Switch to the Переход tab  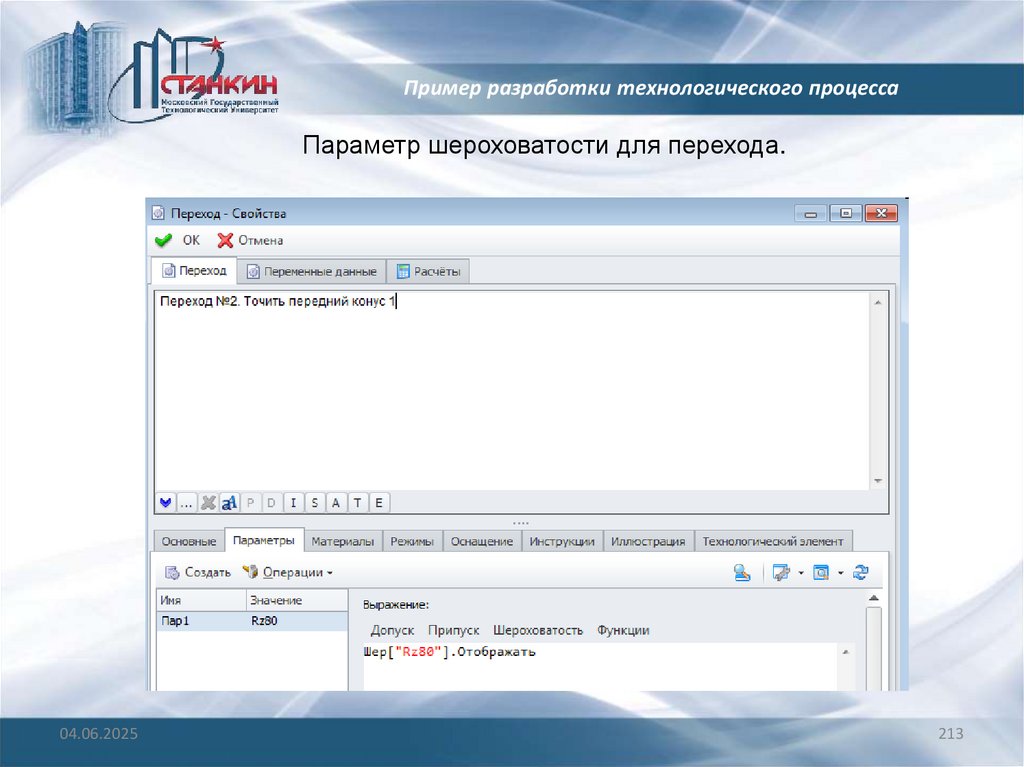(x=194, y=270)
